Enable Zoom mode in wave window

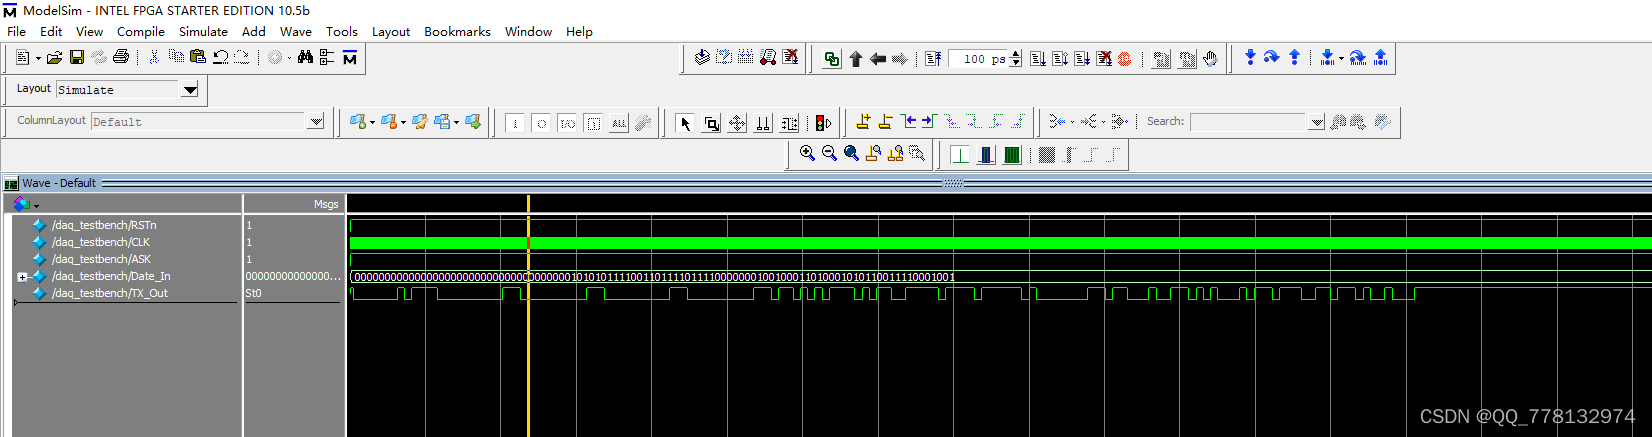coord(712,123)
